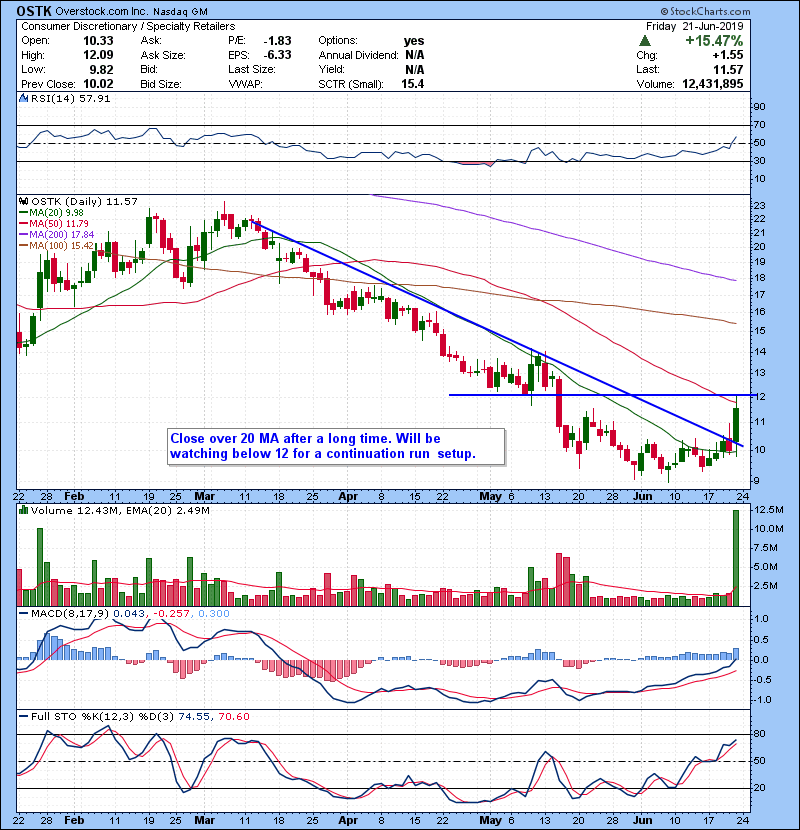The height and width of the screenshot is (830, 800).
Task: Click the green up-triangle change icon
Action: click(x=644, y=41)
